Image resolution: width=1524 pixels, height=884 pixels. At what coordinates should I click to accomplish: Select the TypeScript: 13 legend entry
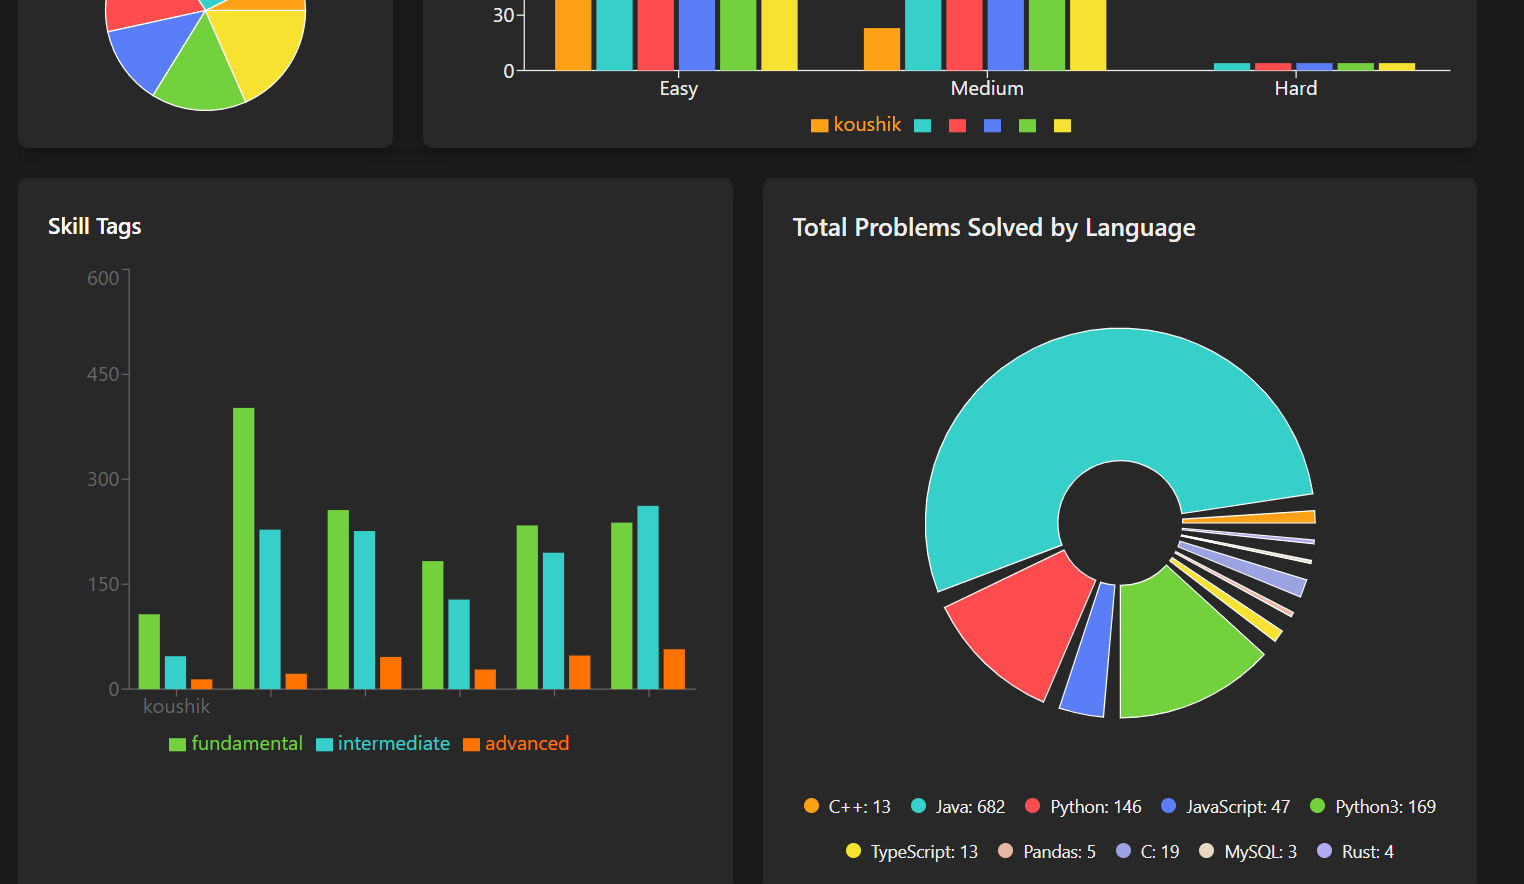coord(912,852)
